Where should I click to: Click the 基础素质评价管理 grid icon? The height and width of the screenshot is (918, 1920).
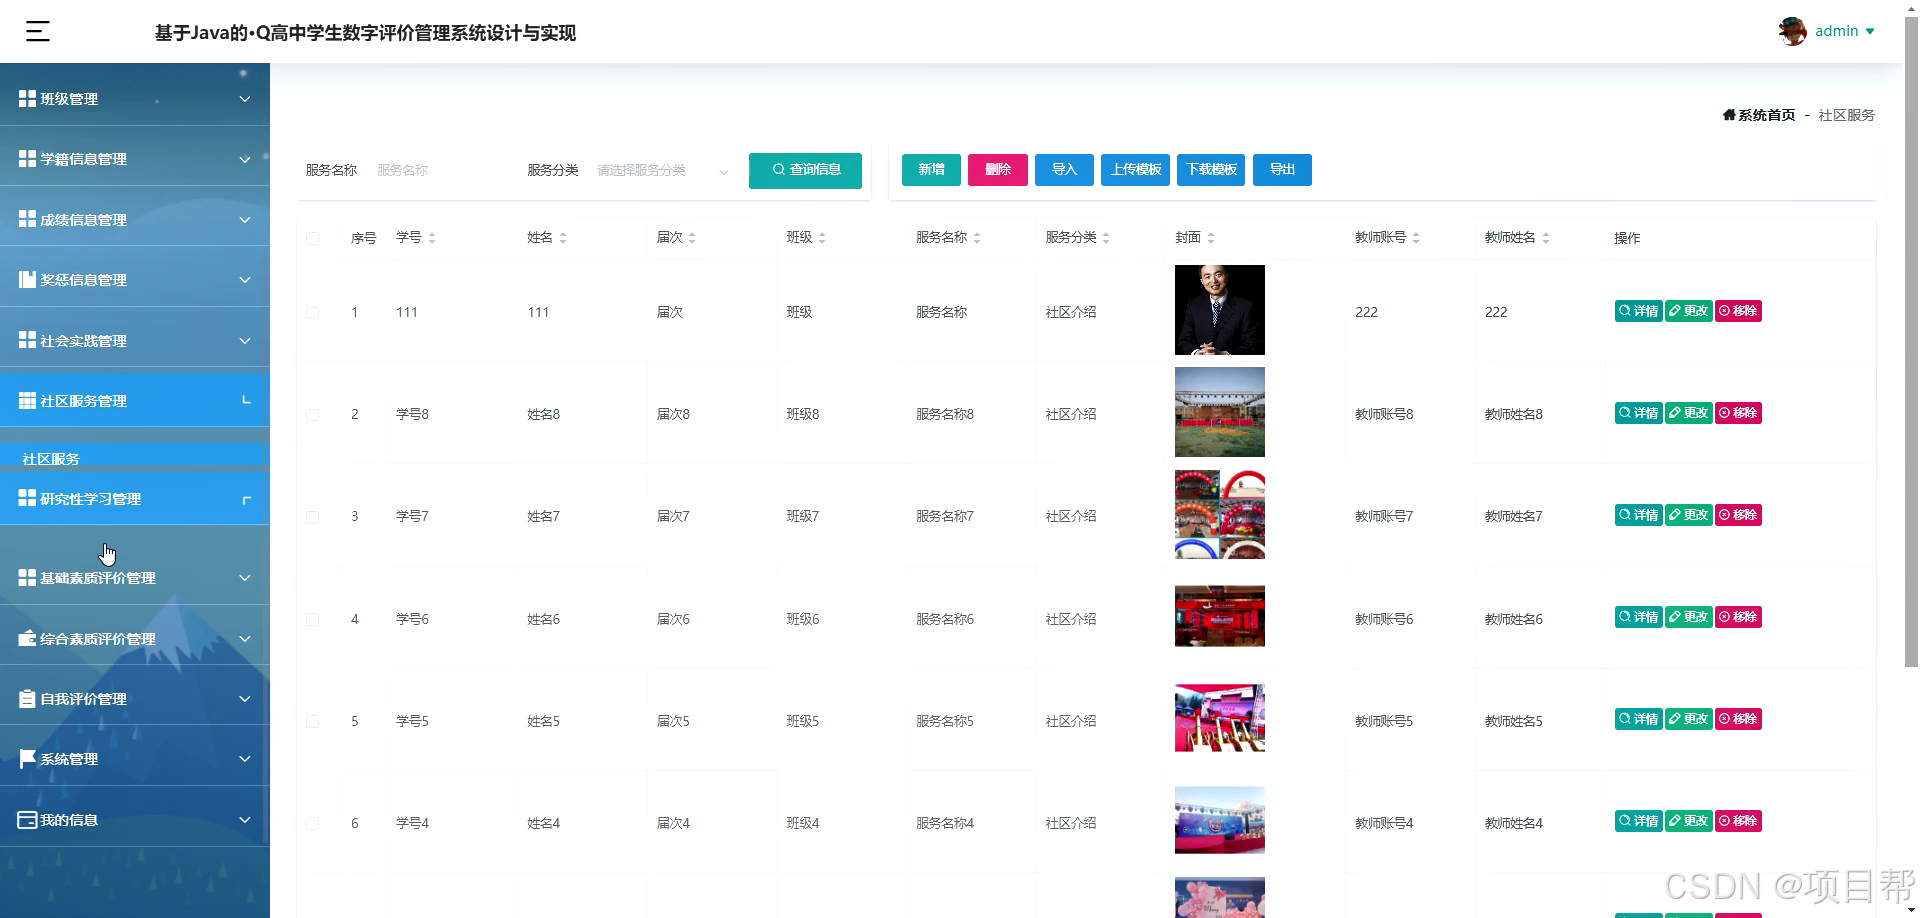(27, 577)
